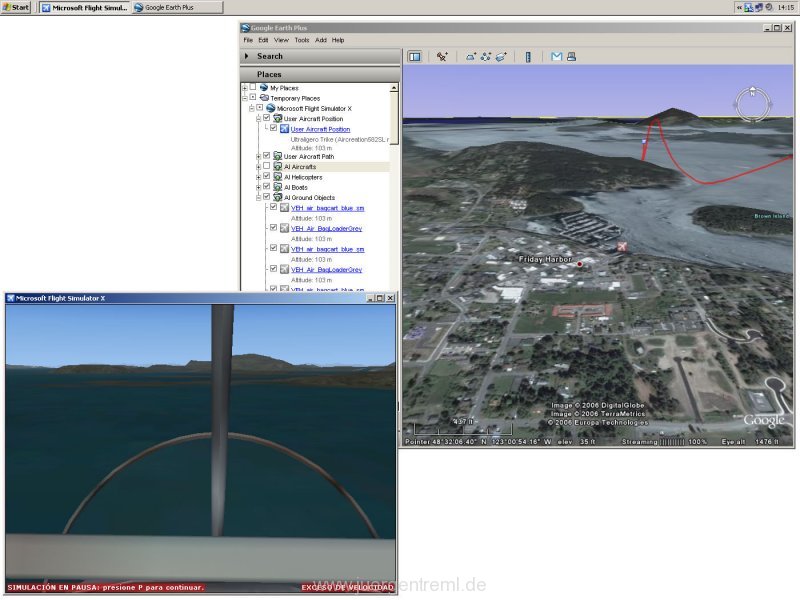Screen dimensions: 800x600
Task: Click the red aircraft marker on the map
Action: (621, 246)
